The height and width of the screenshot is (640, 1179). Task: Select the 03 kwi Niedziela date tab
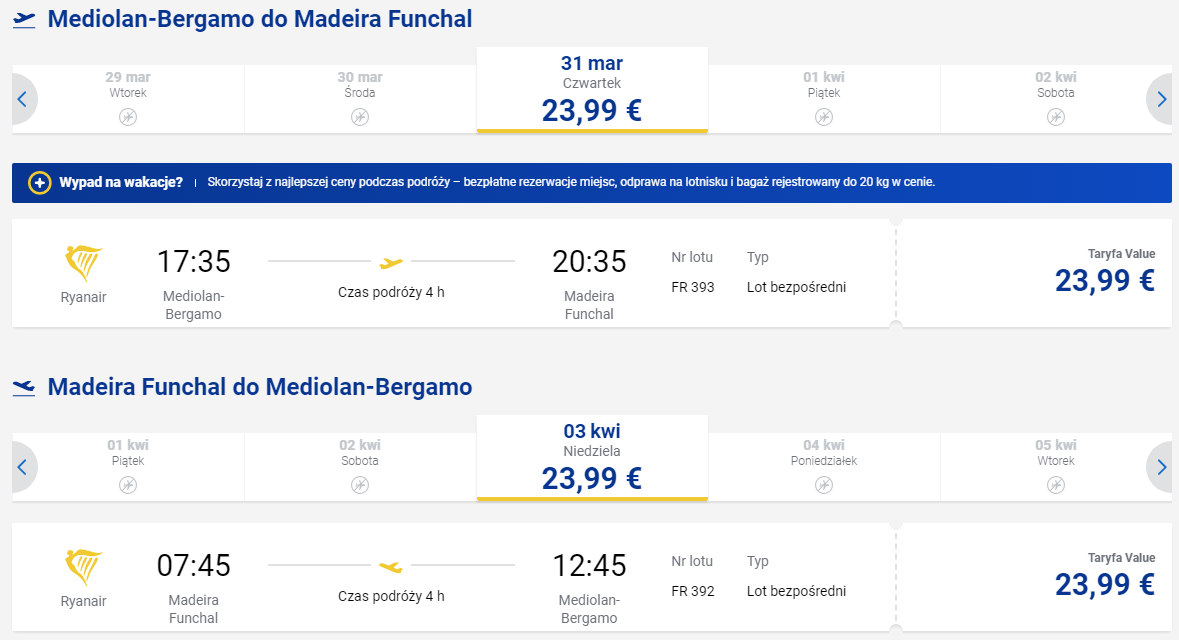592,458
